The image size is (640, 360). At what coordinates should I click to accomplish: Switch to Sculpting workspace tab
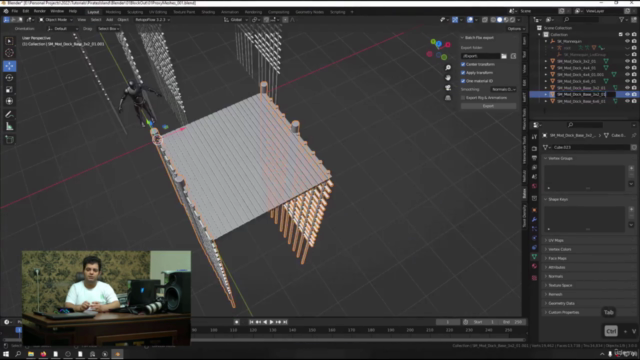(135, 12)
